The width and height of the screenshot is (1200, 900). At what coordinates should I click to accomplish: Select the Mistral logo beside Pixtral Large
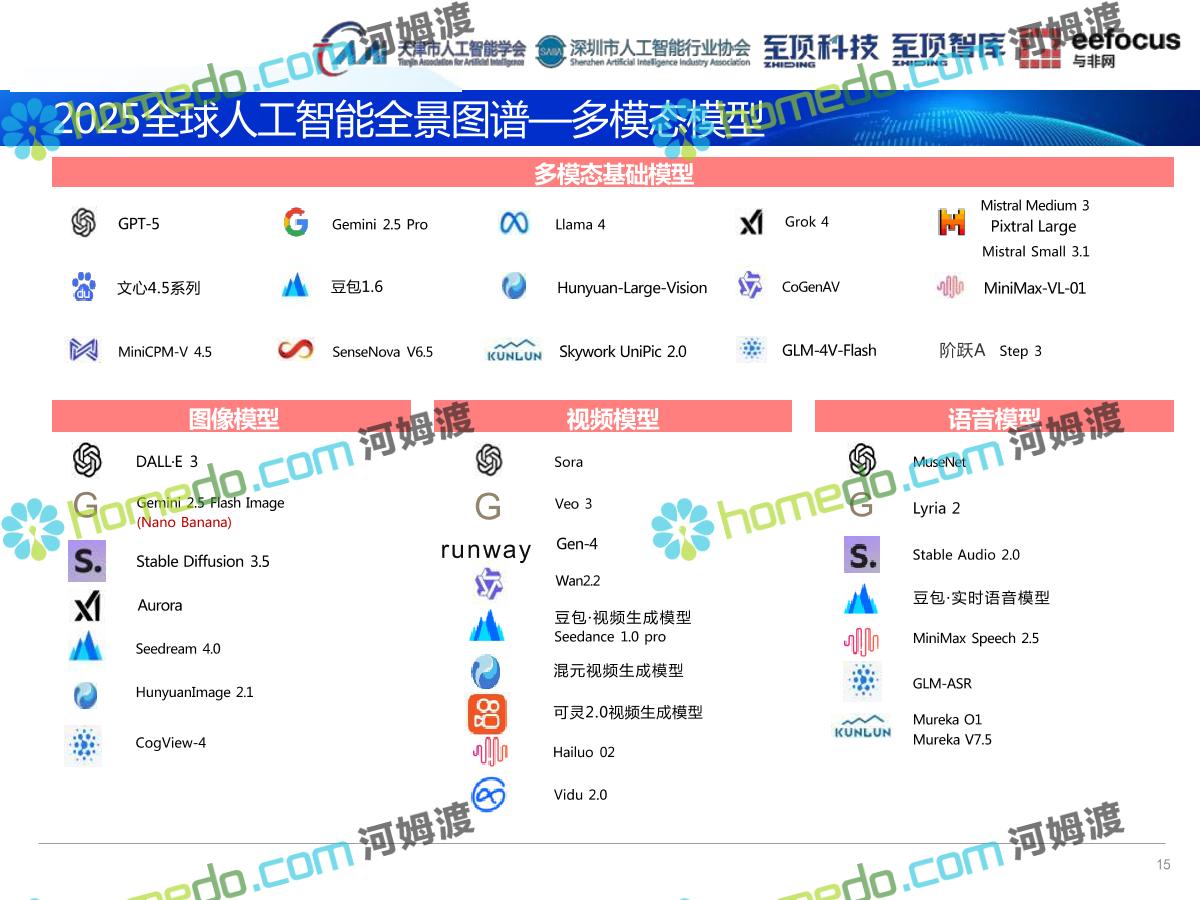coord(952,223)
